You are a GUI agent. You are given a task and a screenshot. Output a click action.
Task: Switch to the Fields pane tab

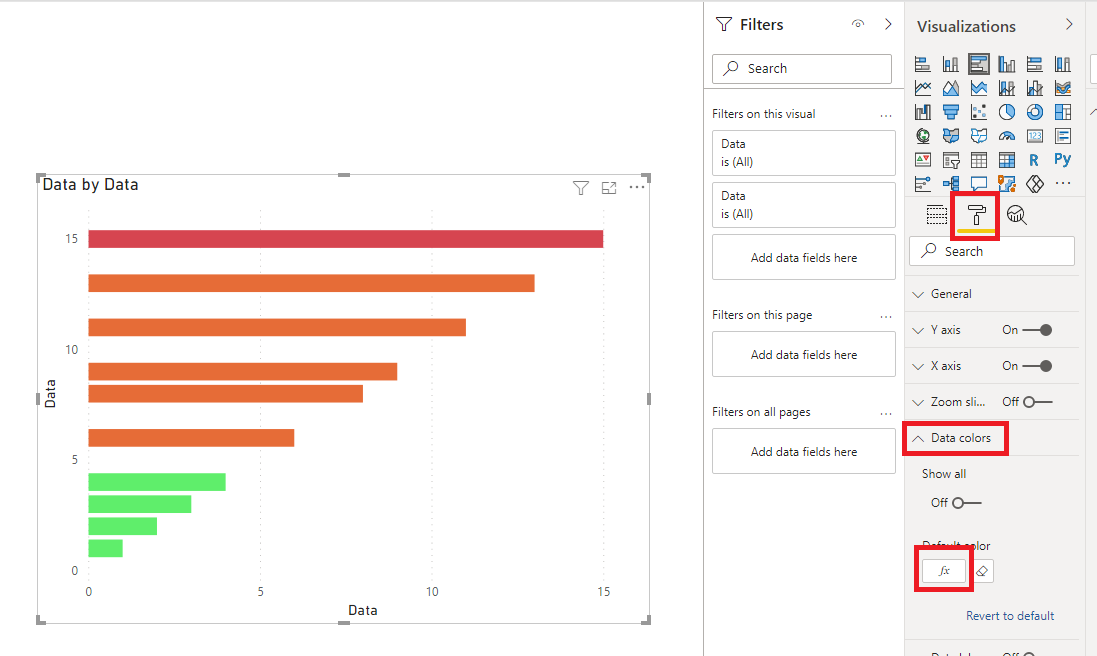(936, 215)
